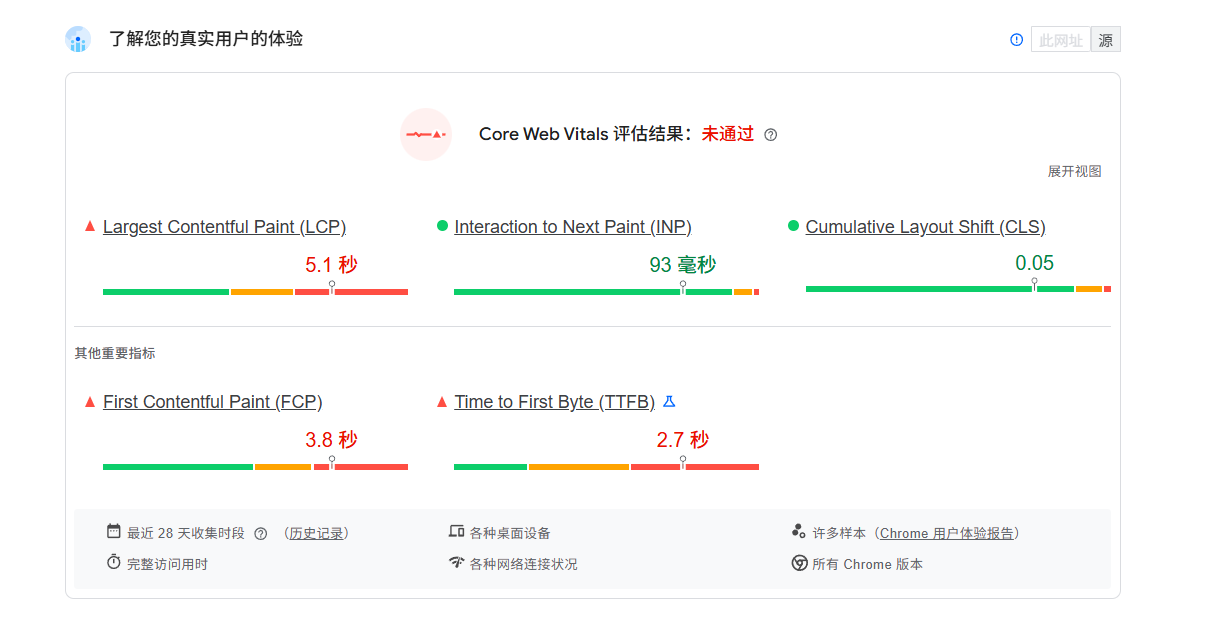Switch to the 源 view

(1105, 39)
